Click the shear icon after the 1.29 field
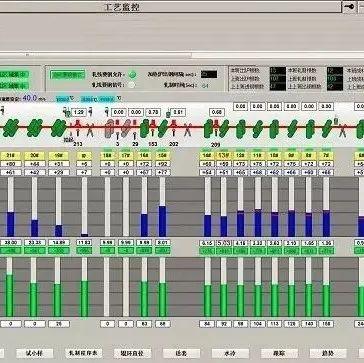The width and height of the screenshot is (364, 363). coord(90,130)
